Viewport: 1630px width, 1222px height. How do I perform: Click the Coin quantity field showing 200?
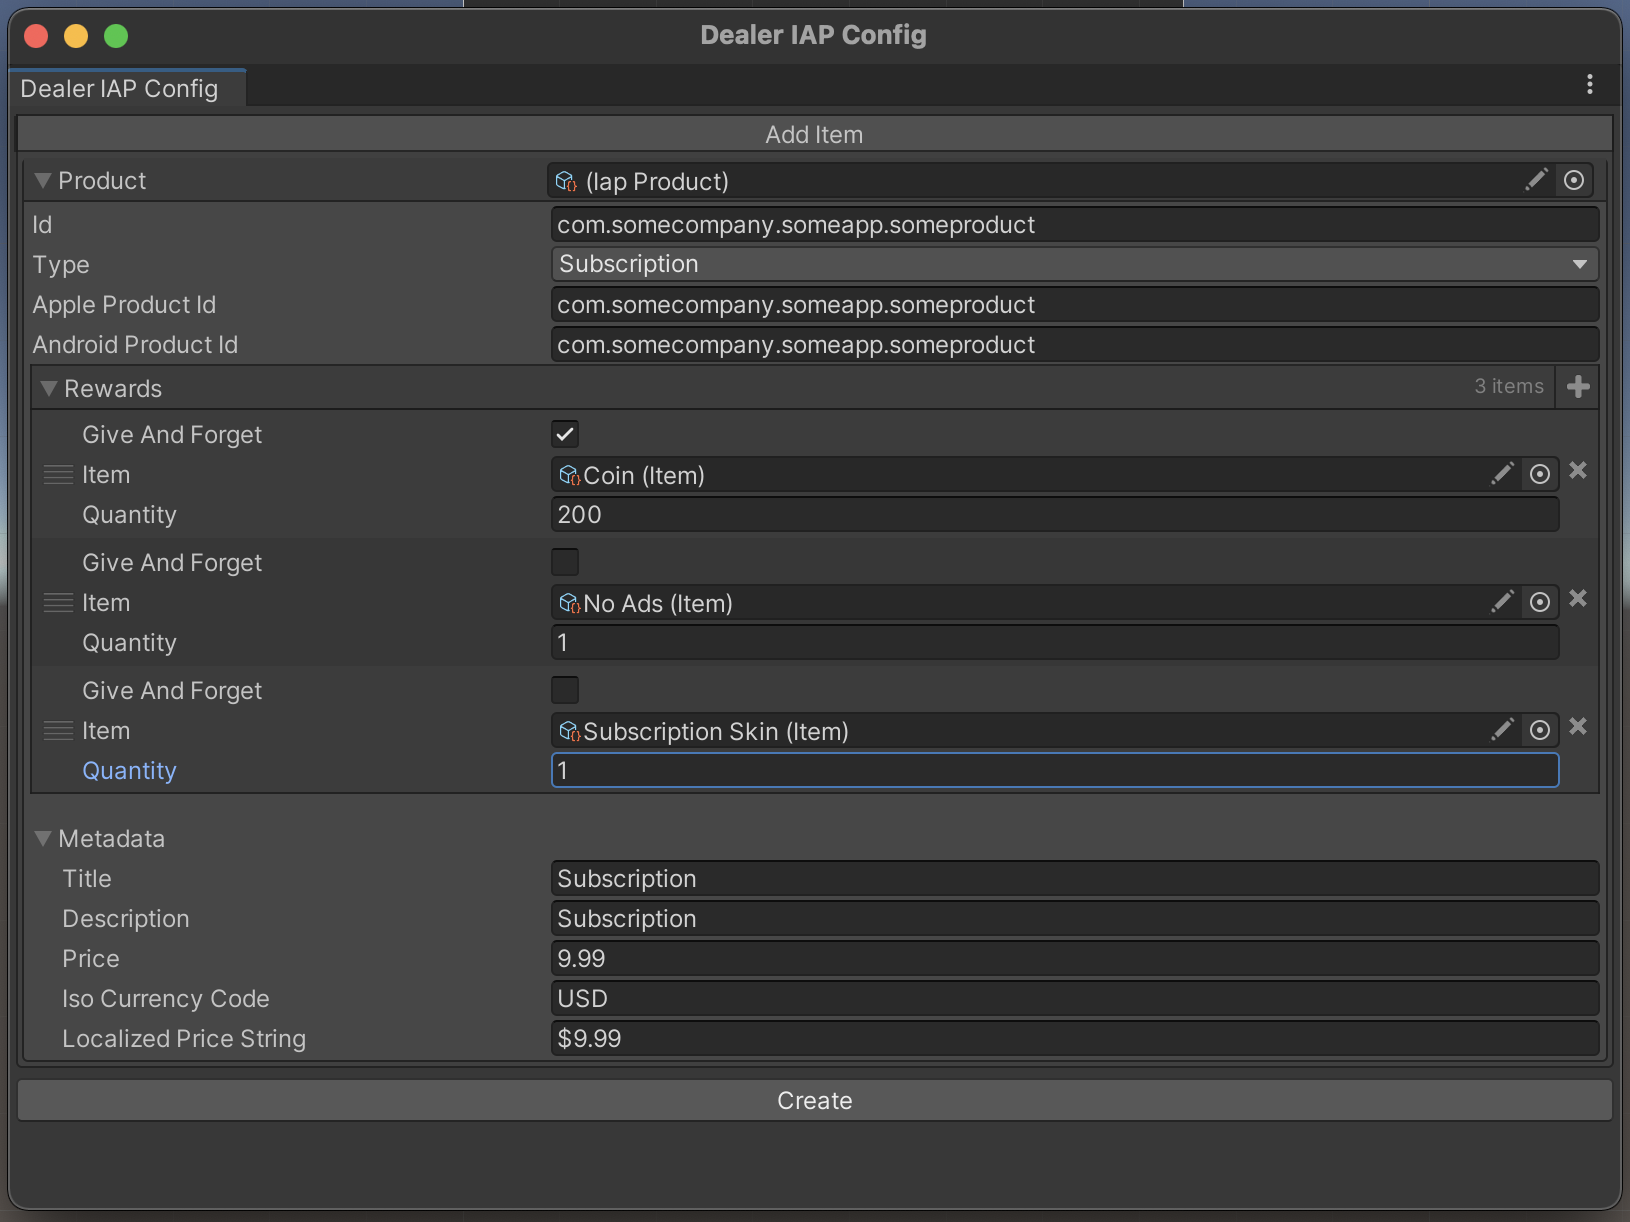1055,514
